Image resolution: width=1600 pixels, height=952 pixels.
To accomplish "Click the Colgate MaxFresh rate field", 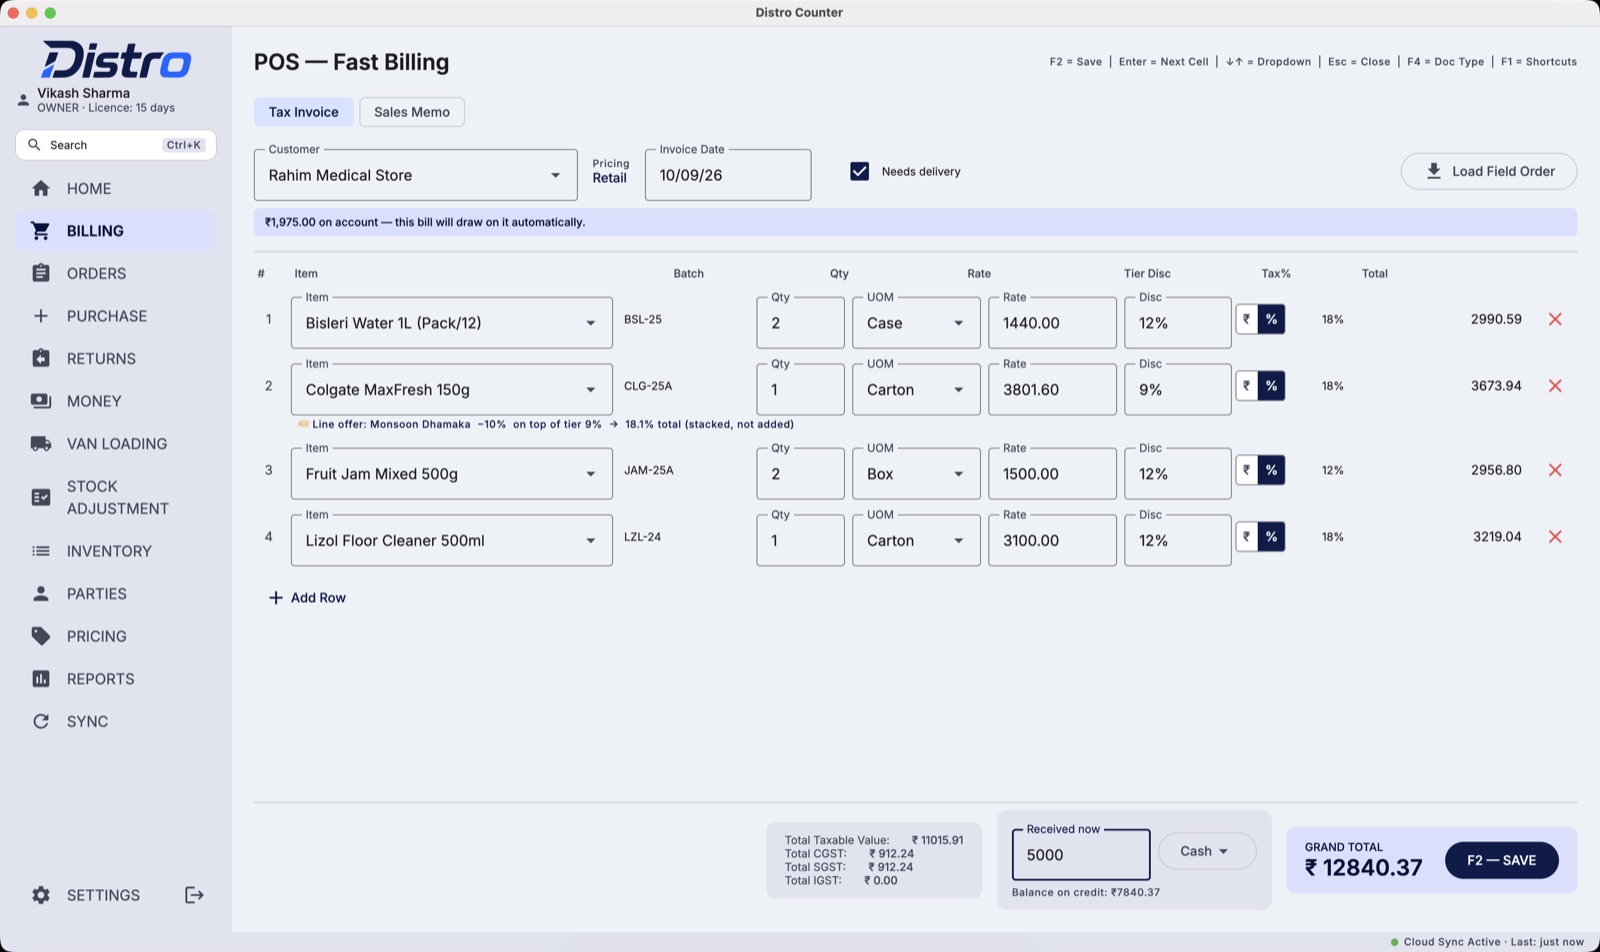I will pyautogui.click(x=1052, y=390).
